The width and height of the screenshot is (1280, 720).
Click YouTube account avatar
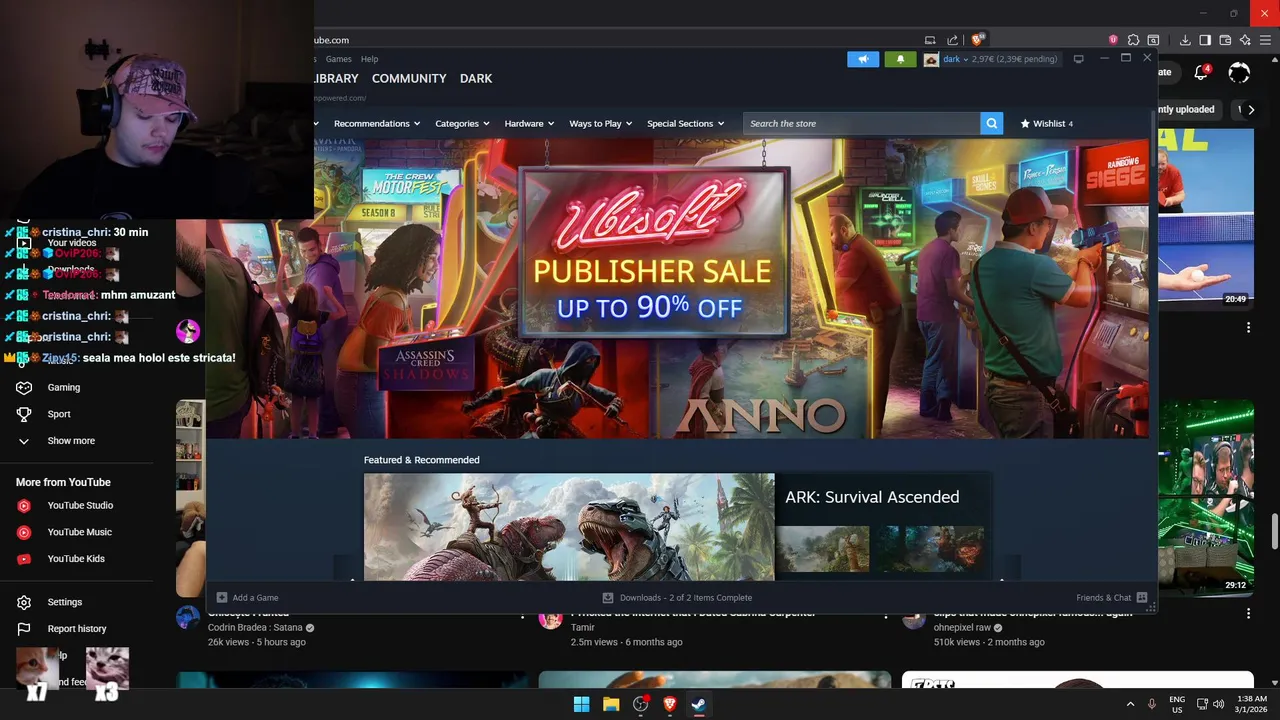click(1239, 72)
